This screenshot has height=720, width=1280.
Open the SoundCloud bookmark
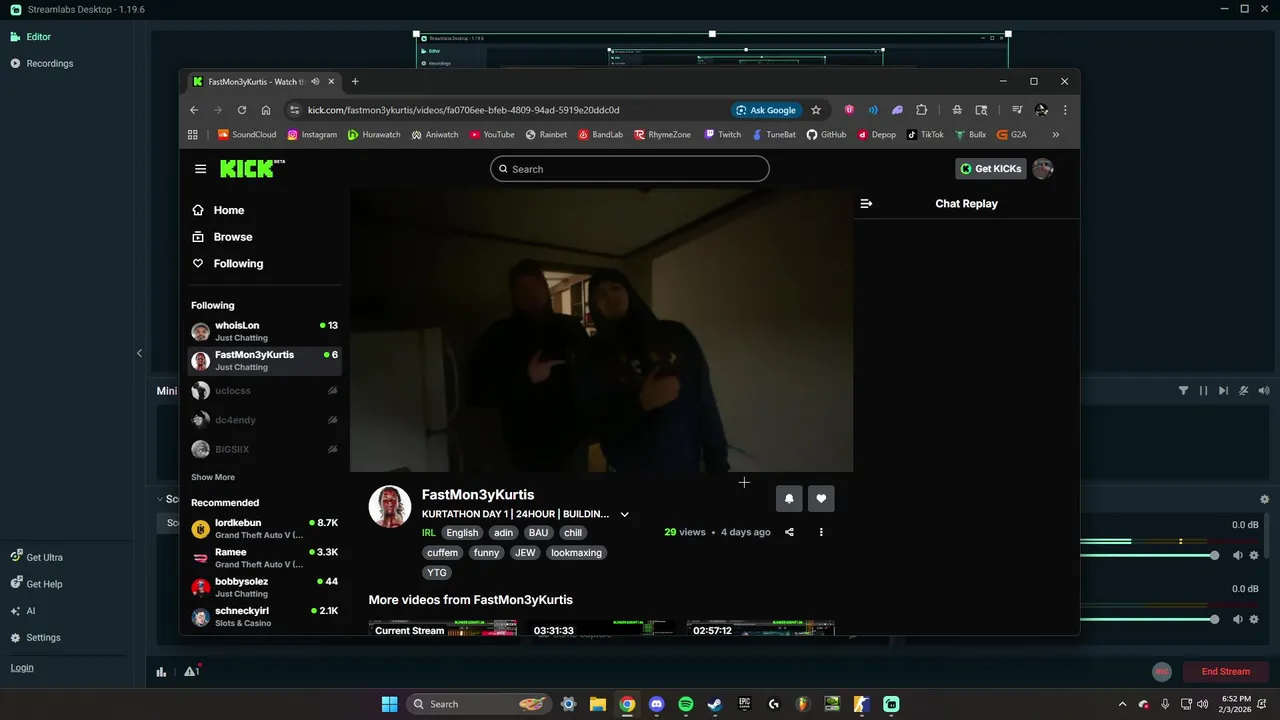point(246,135)
